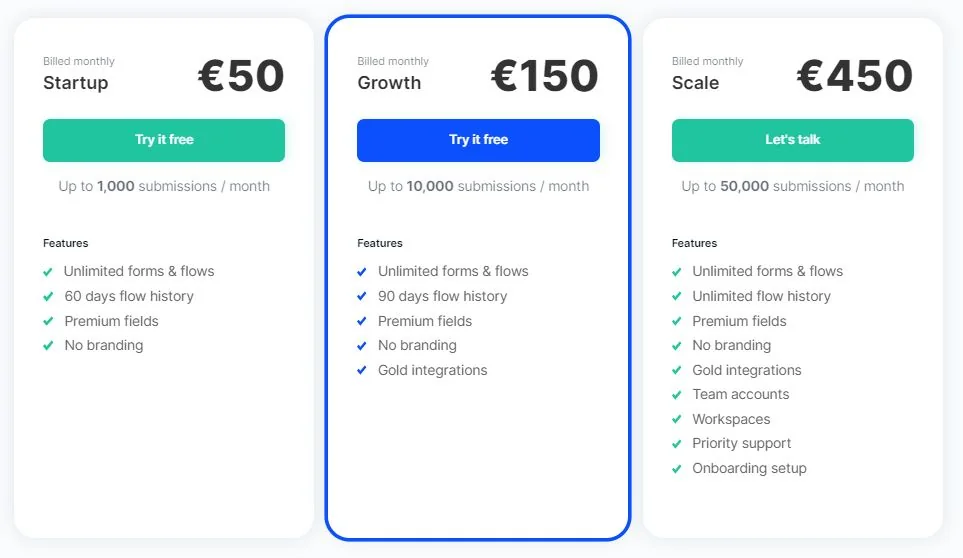Click checkmark beside Startup's 60 days flow history
The image size is (963, 558).
click(48, 297)
